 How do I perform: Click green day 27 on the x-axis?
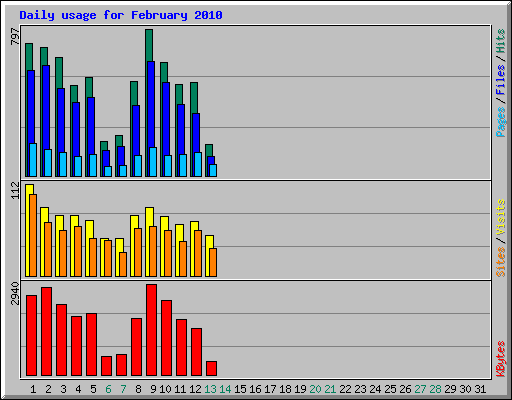tap(420, 389)
